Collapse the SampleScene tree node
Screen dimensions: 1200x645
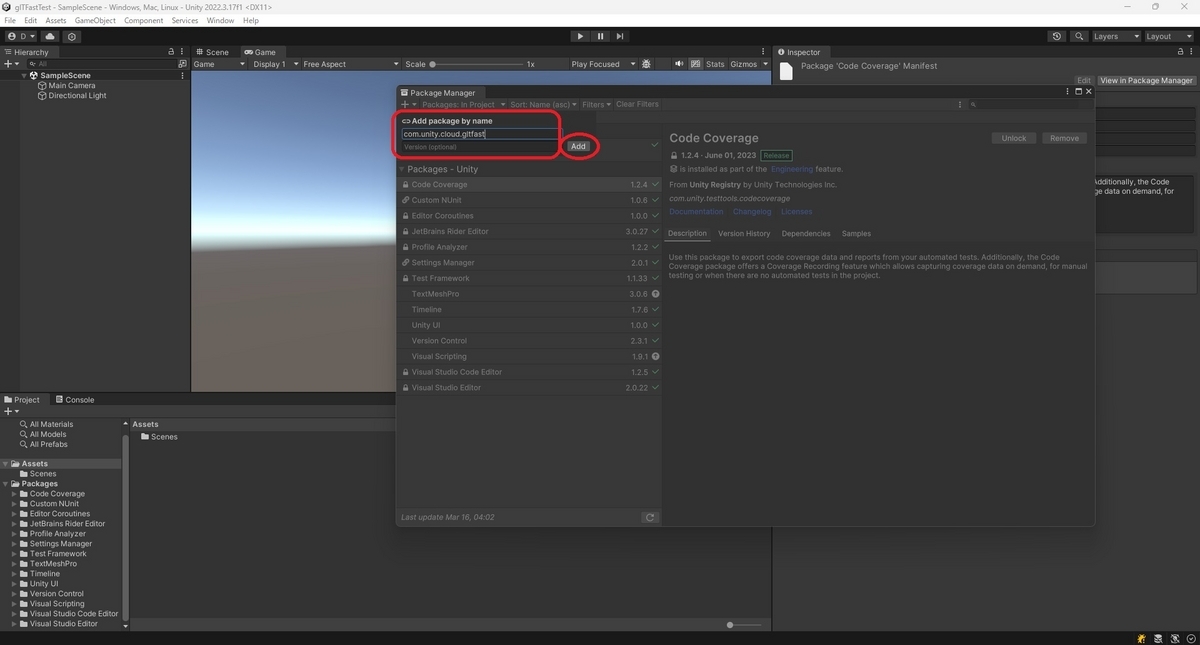(x=24, y=75)
